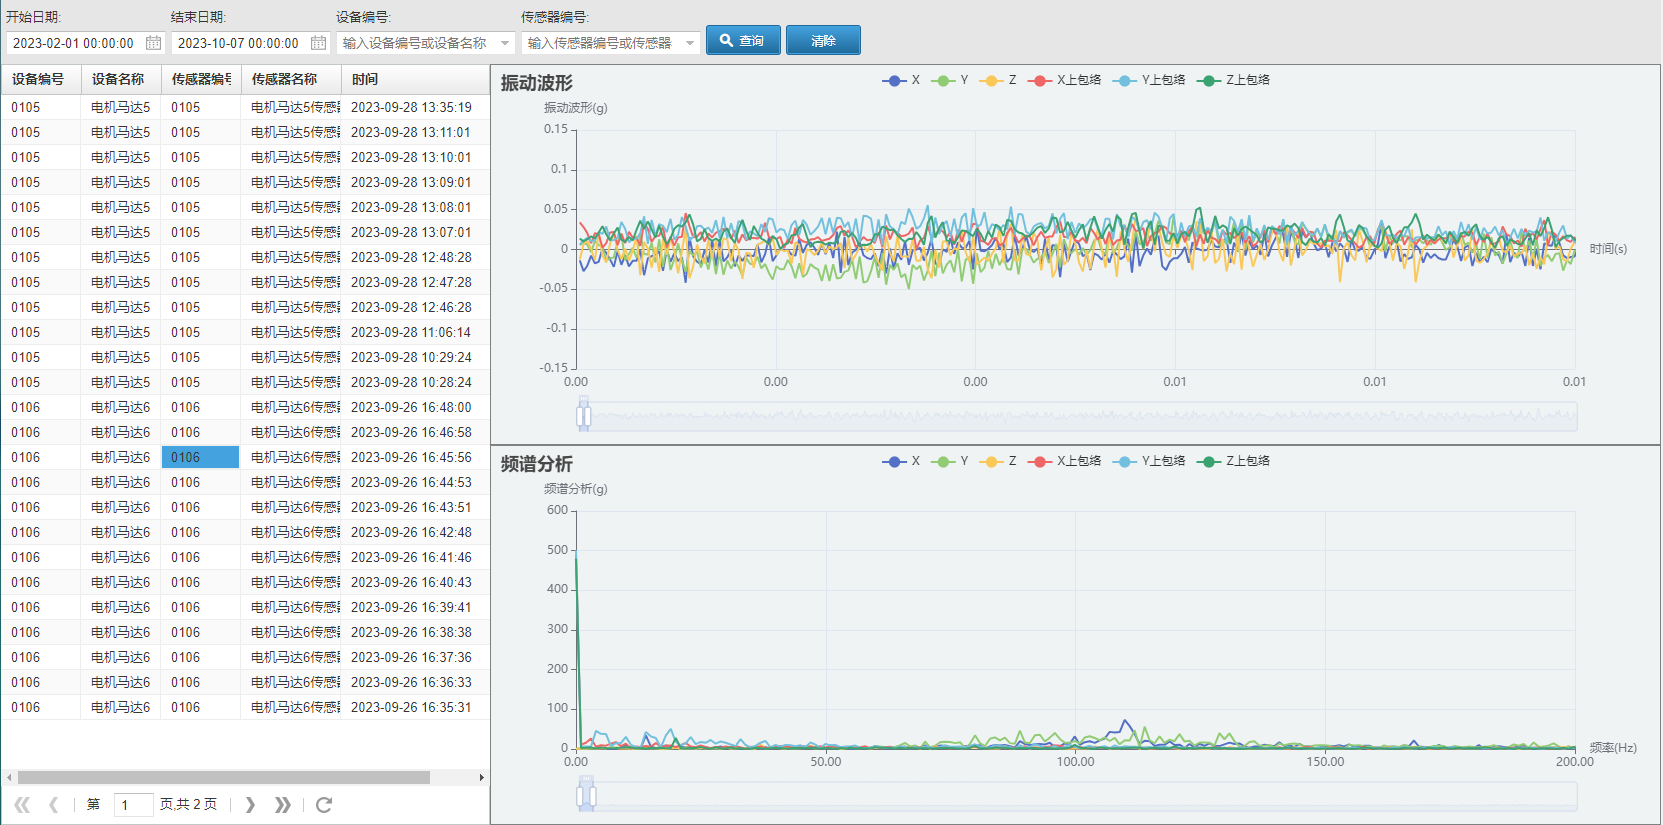
Task: Toggle Z series in the spectrum analysis legend
Action: (x=998, y=461)
